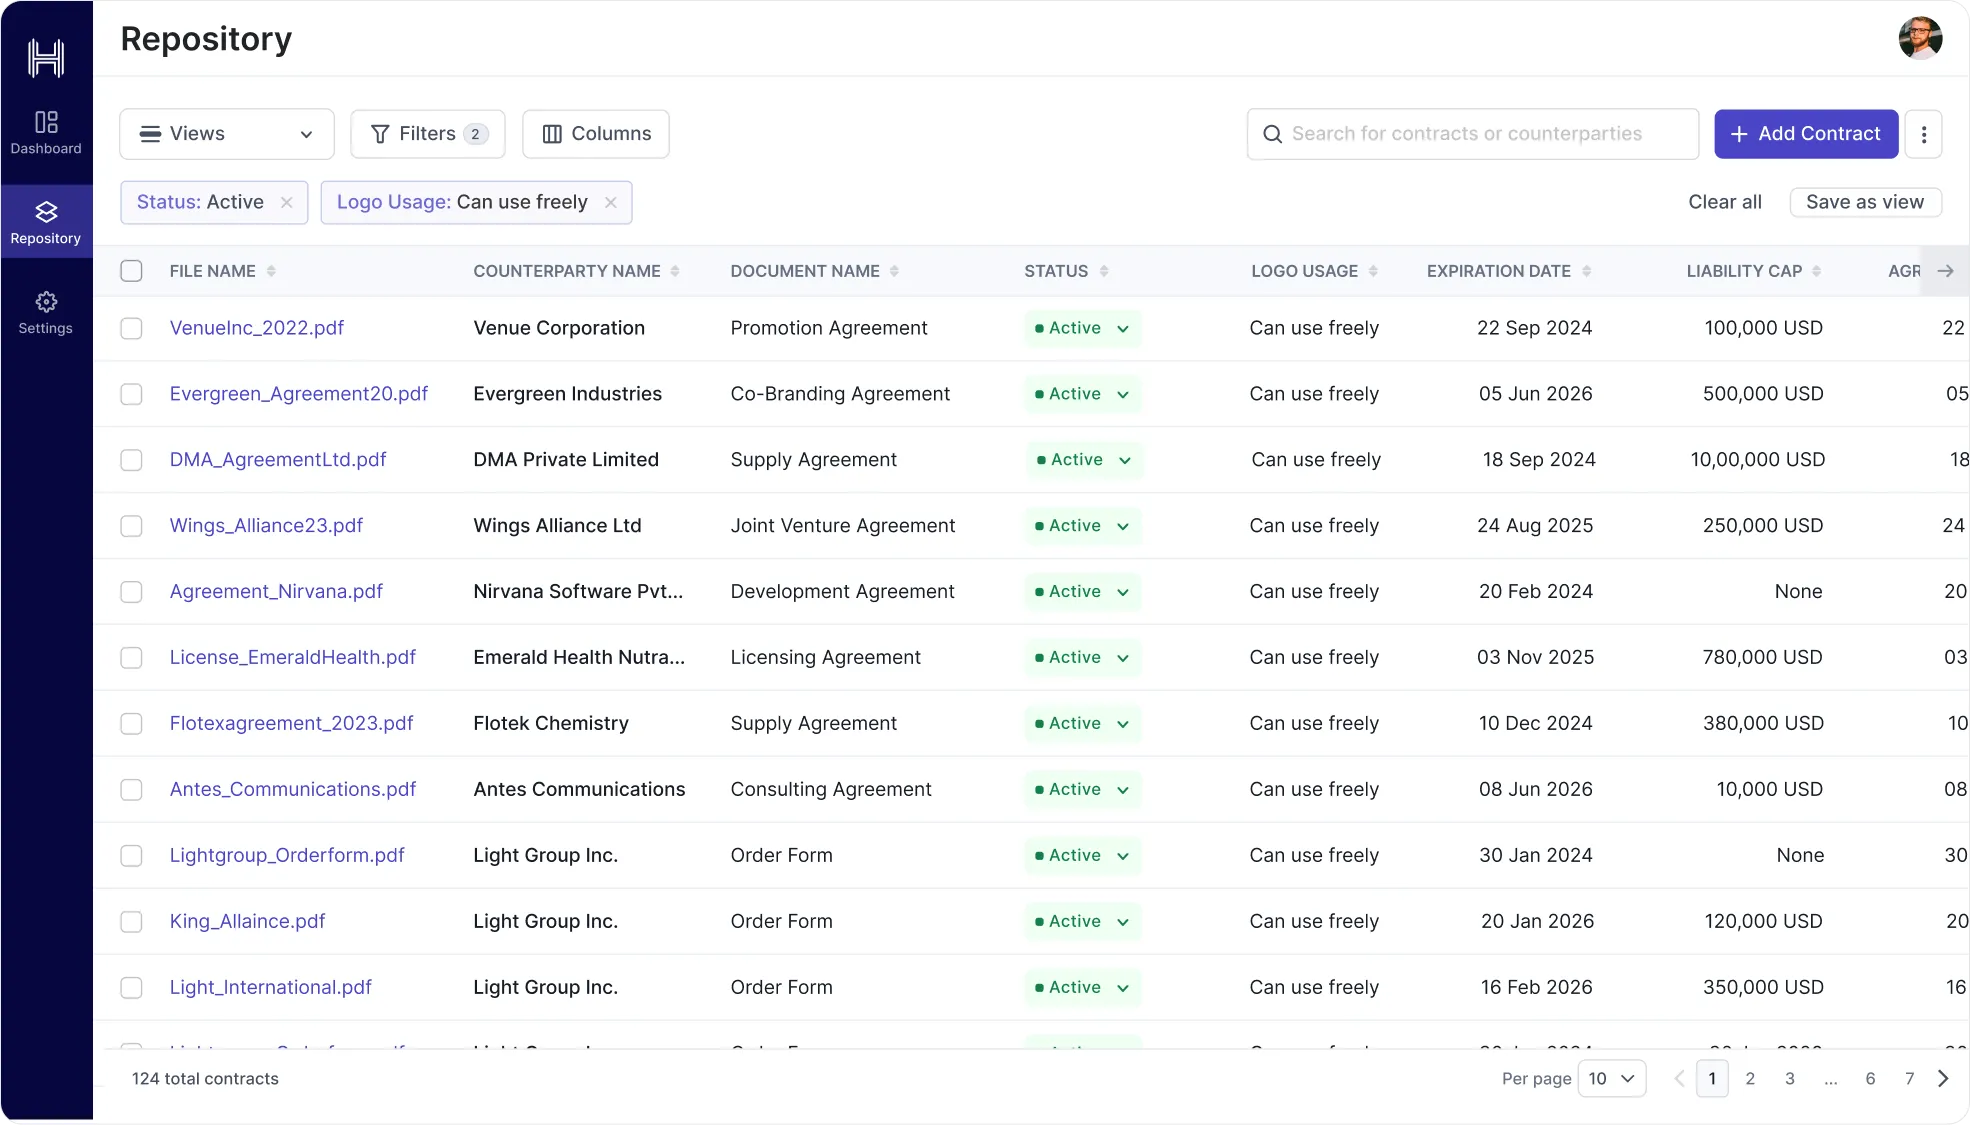Sort by Expiration Date column
This screenshot has height=1125, width=1970.
pos(1588,270)
